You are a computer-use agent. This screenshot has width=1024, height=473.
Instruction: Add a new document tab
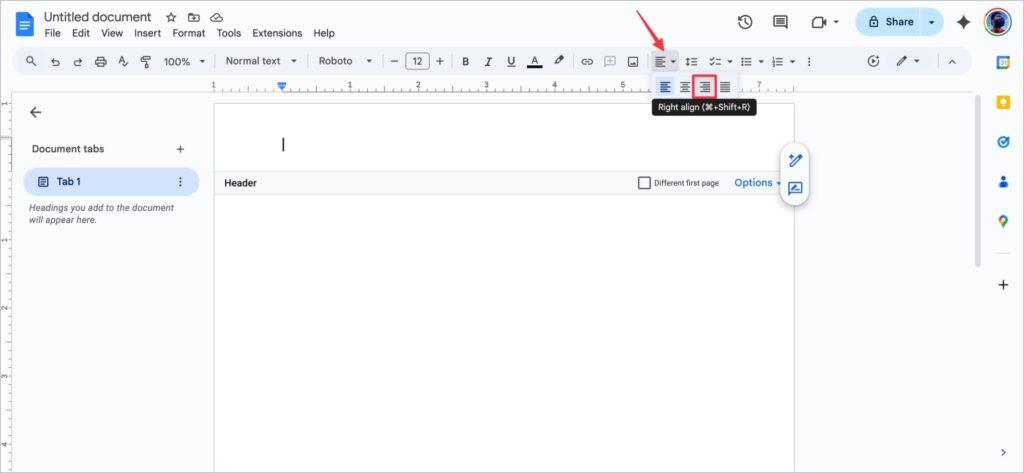[x=180, y=149]
